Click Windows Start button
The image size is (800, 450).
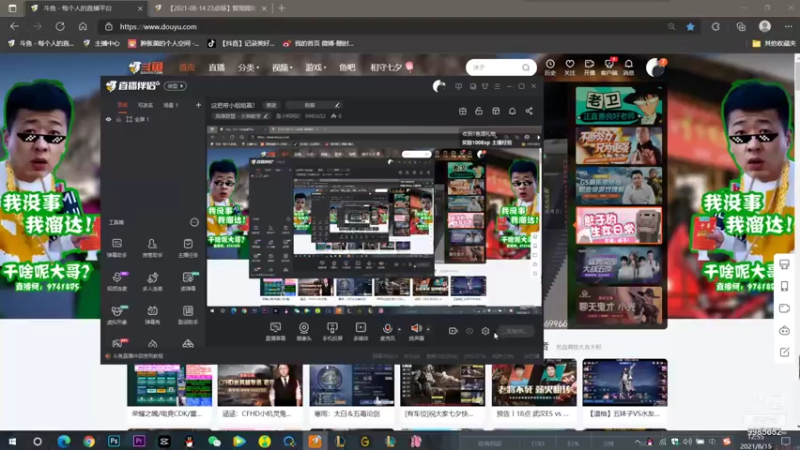tap(12, 441)
